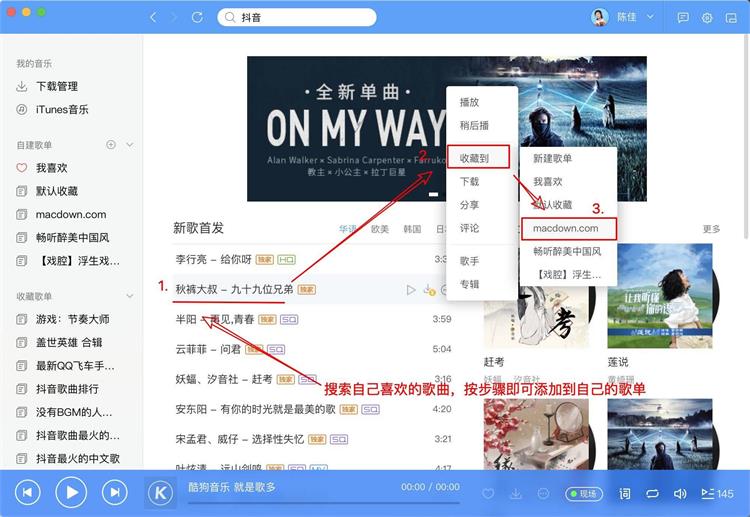Expand the 陈佳 account dropdown

(x=650, y=17)
